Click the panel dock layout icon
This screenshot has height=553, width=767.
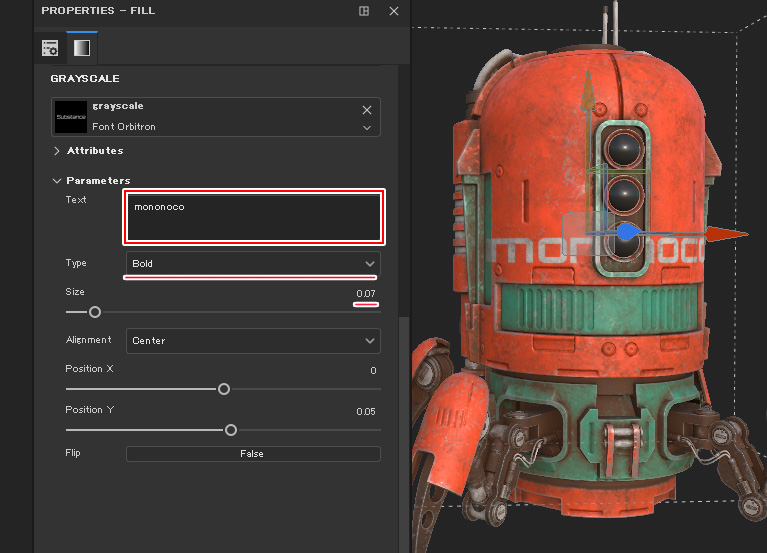click(364, 11)
